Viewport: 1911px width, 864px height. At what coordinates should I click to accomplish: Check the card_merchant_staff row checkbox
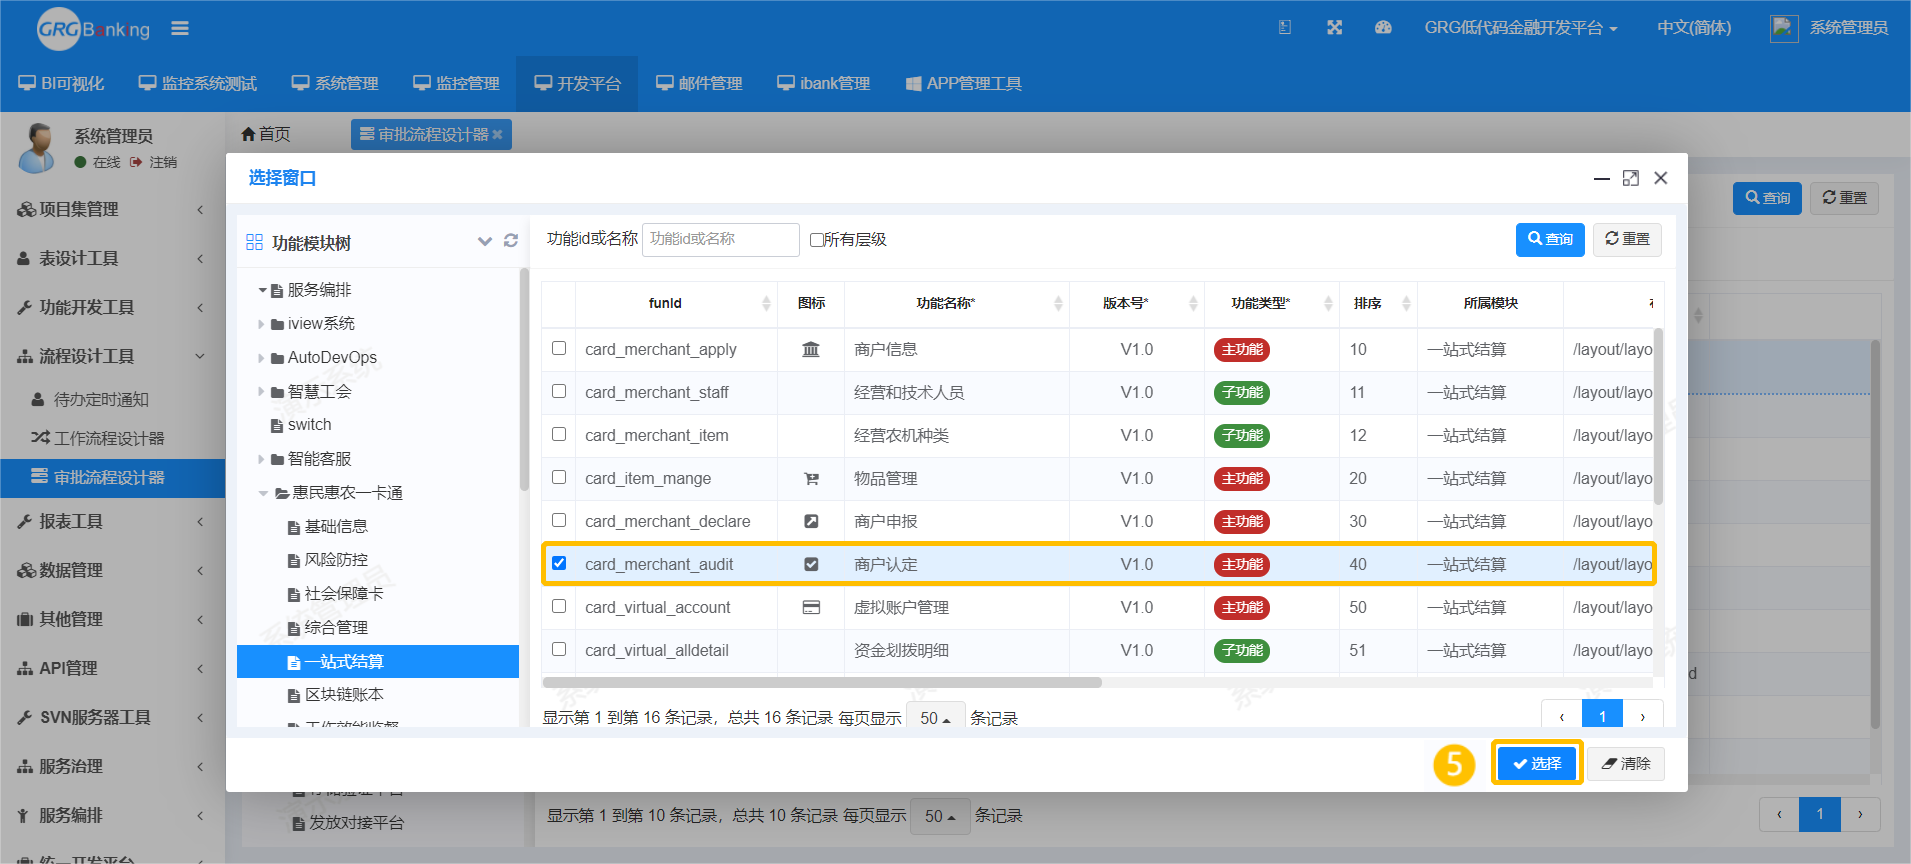click(x=559, y=391)
